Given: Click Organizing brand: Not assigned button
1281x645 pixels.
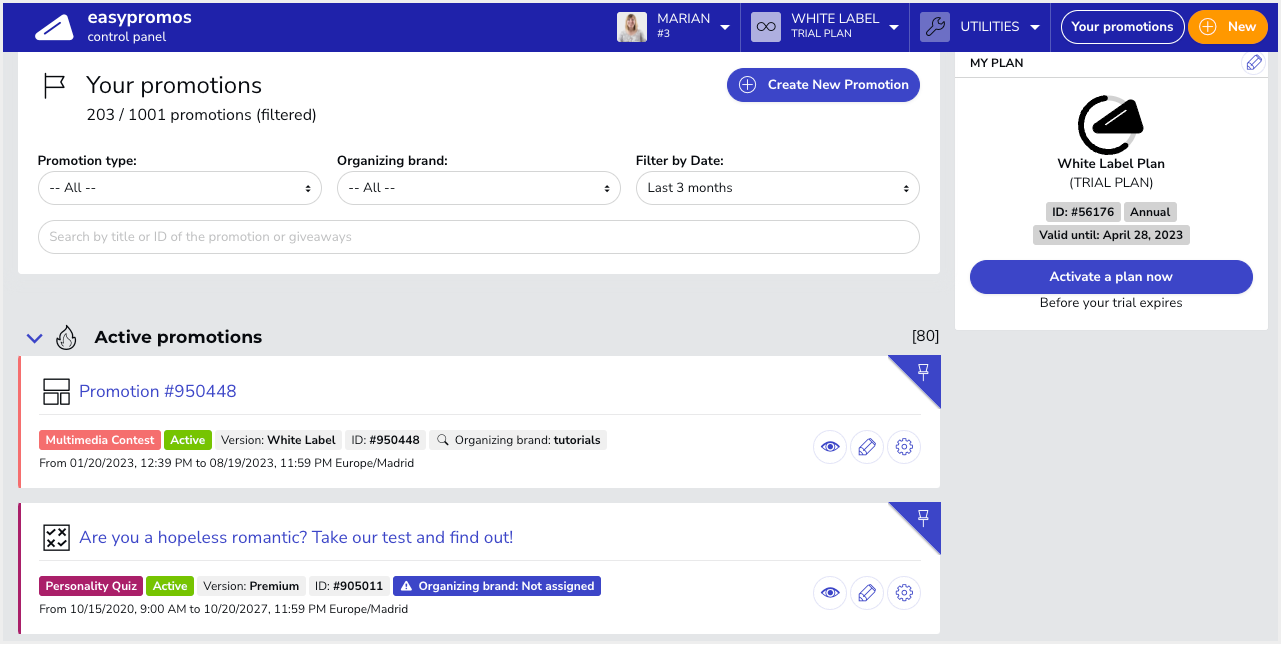Looking at the screenshot, I should tap(497, 586).
